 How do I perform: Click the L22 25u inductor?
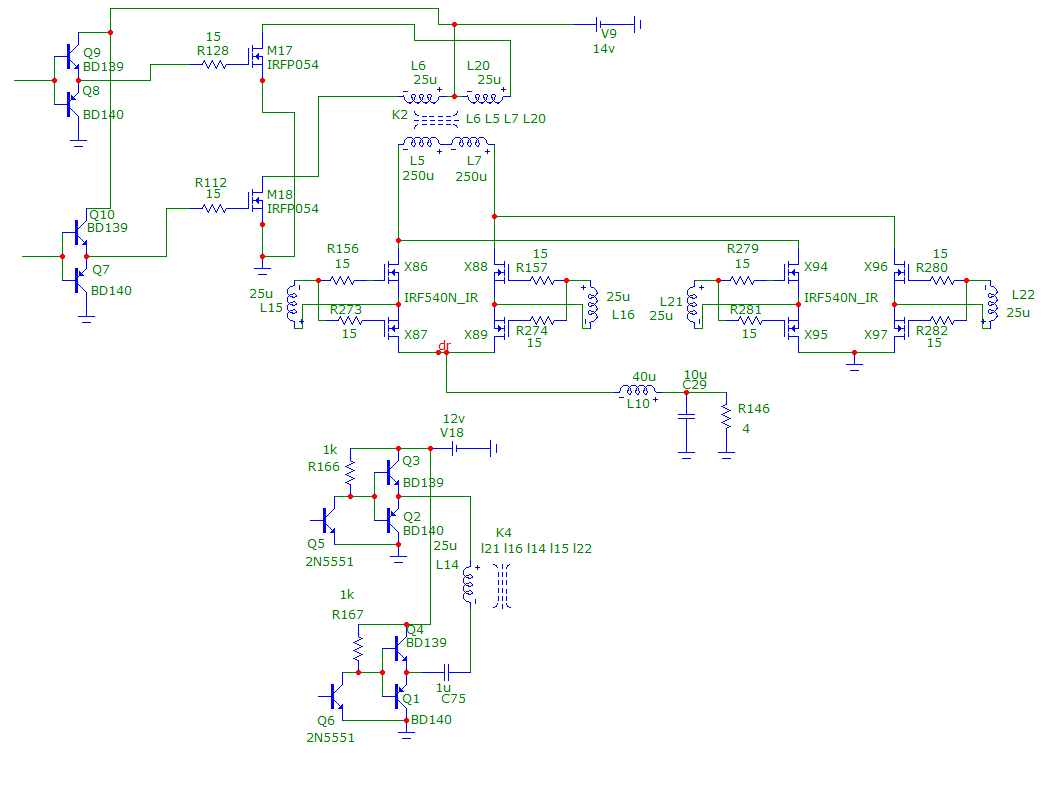[x=990, y=306]
